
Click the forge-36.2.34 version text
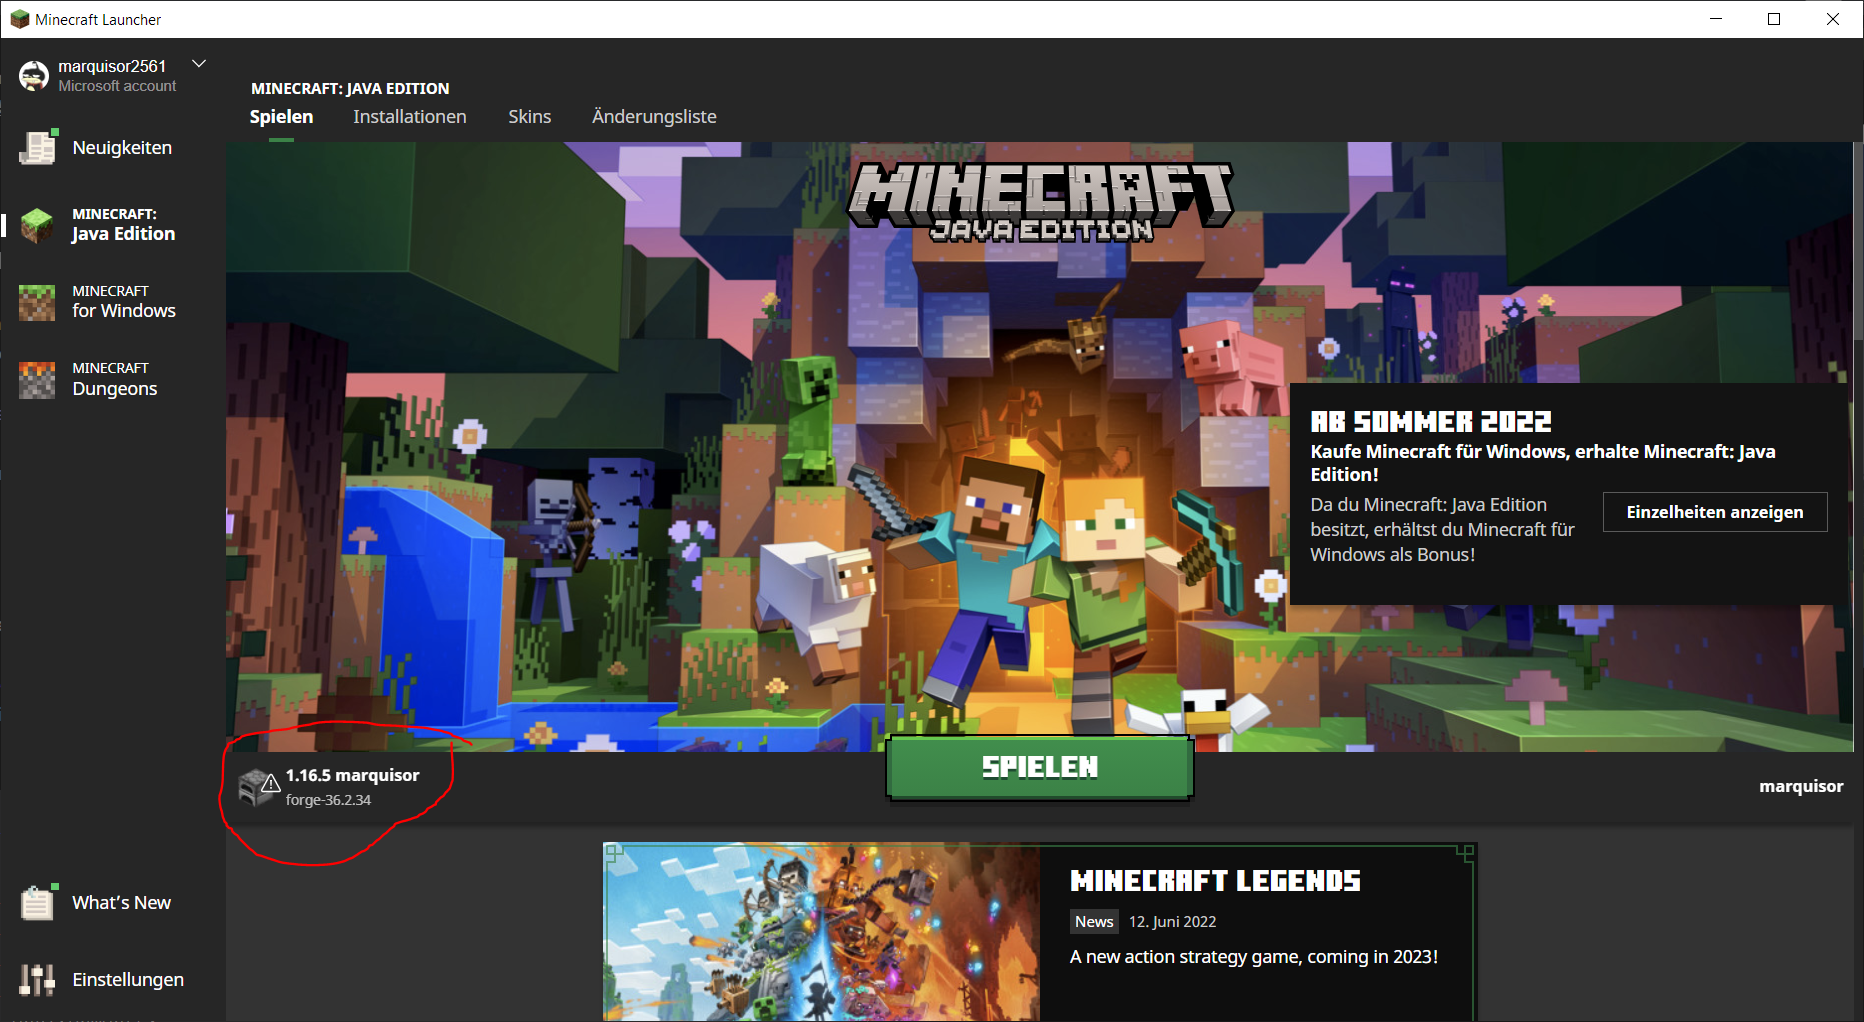click(x=328, y=800)
